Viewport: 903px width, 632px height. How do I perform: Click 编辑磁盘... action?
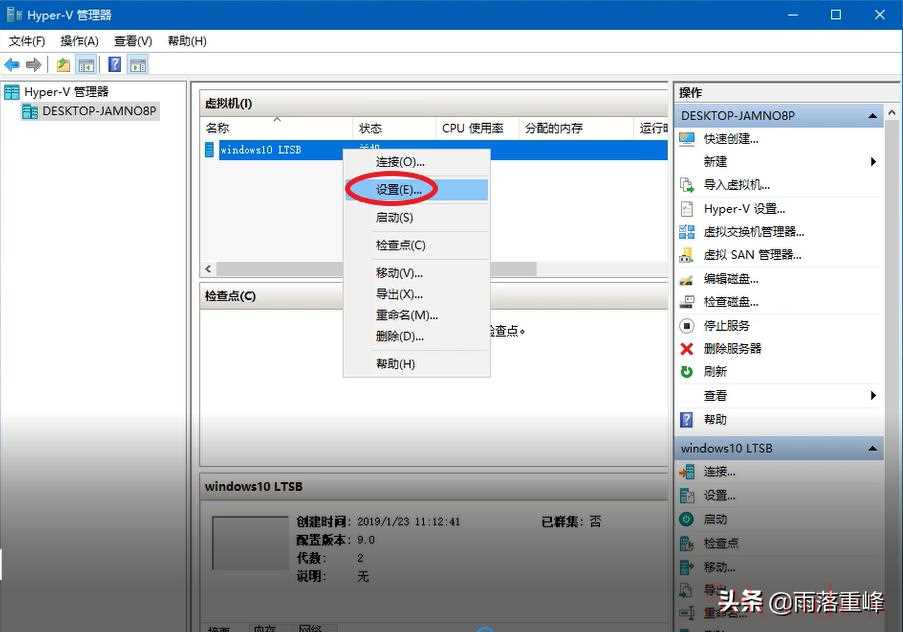tap(731, 279)
